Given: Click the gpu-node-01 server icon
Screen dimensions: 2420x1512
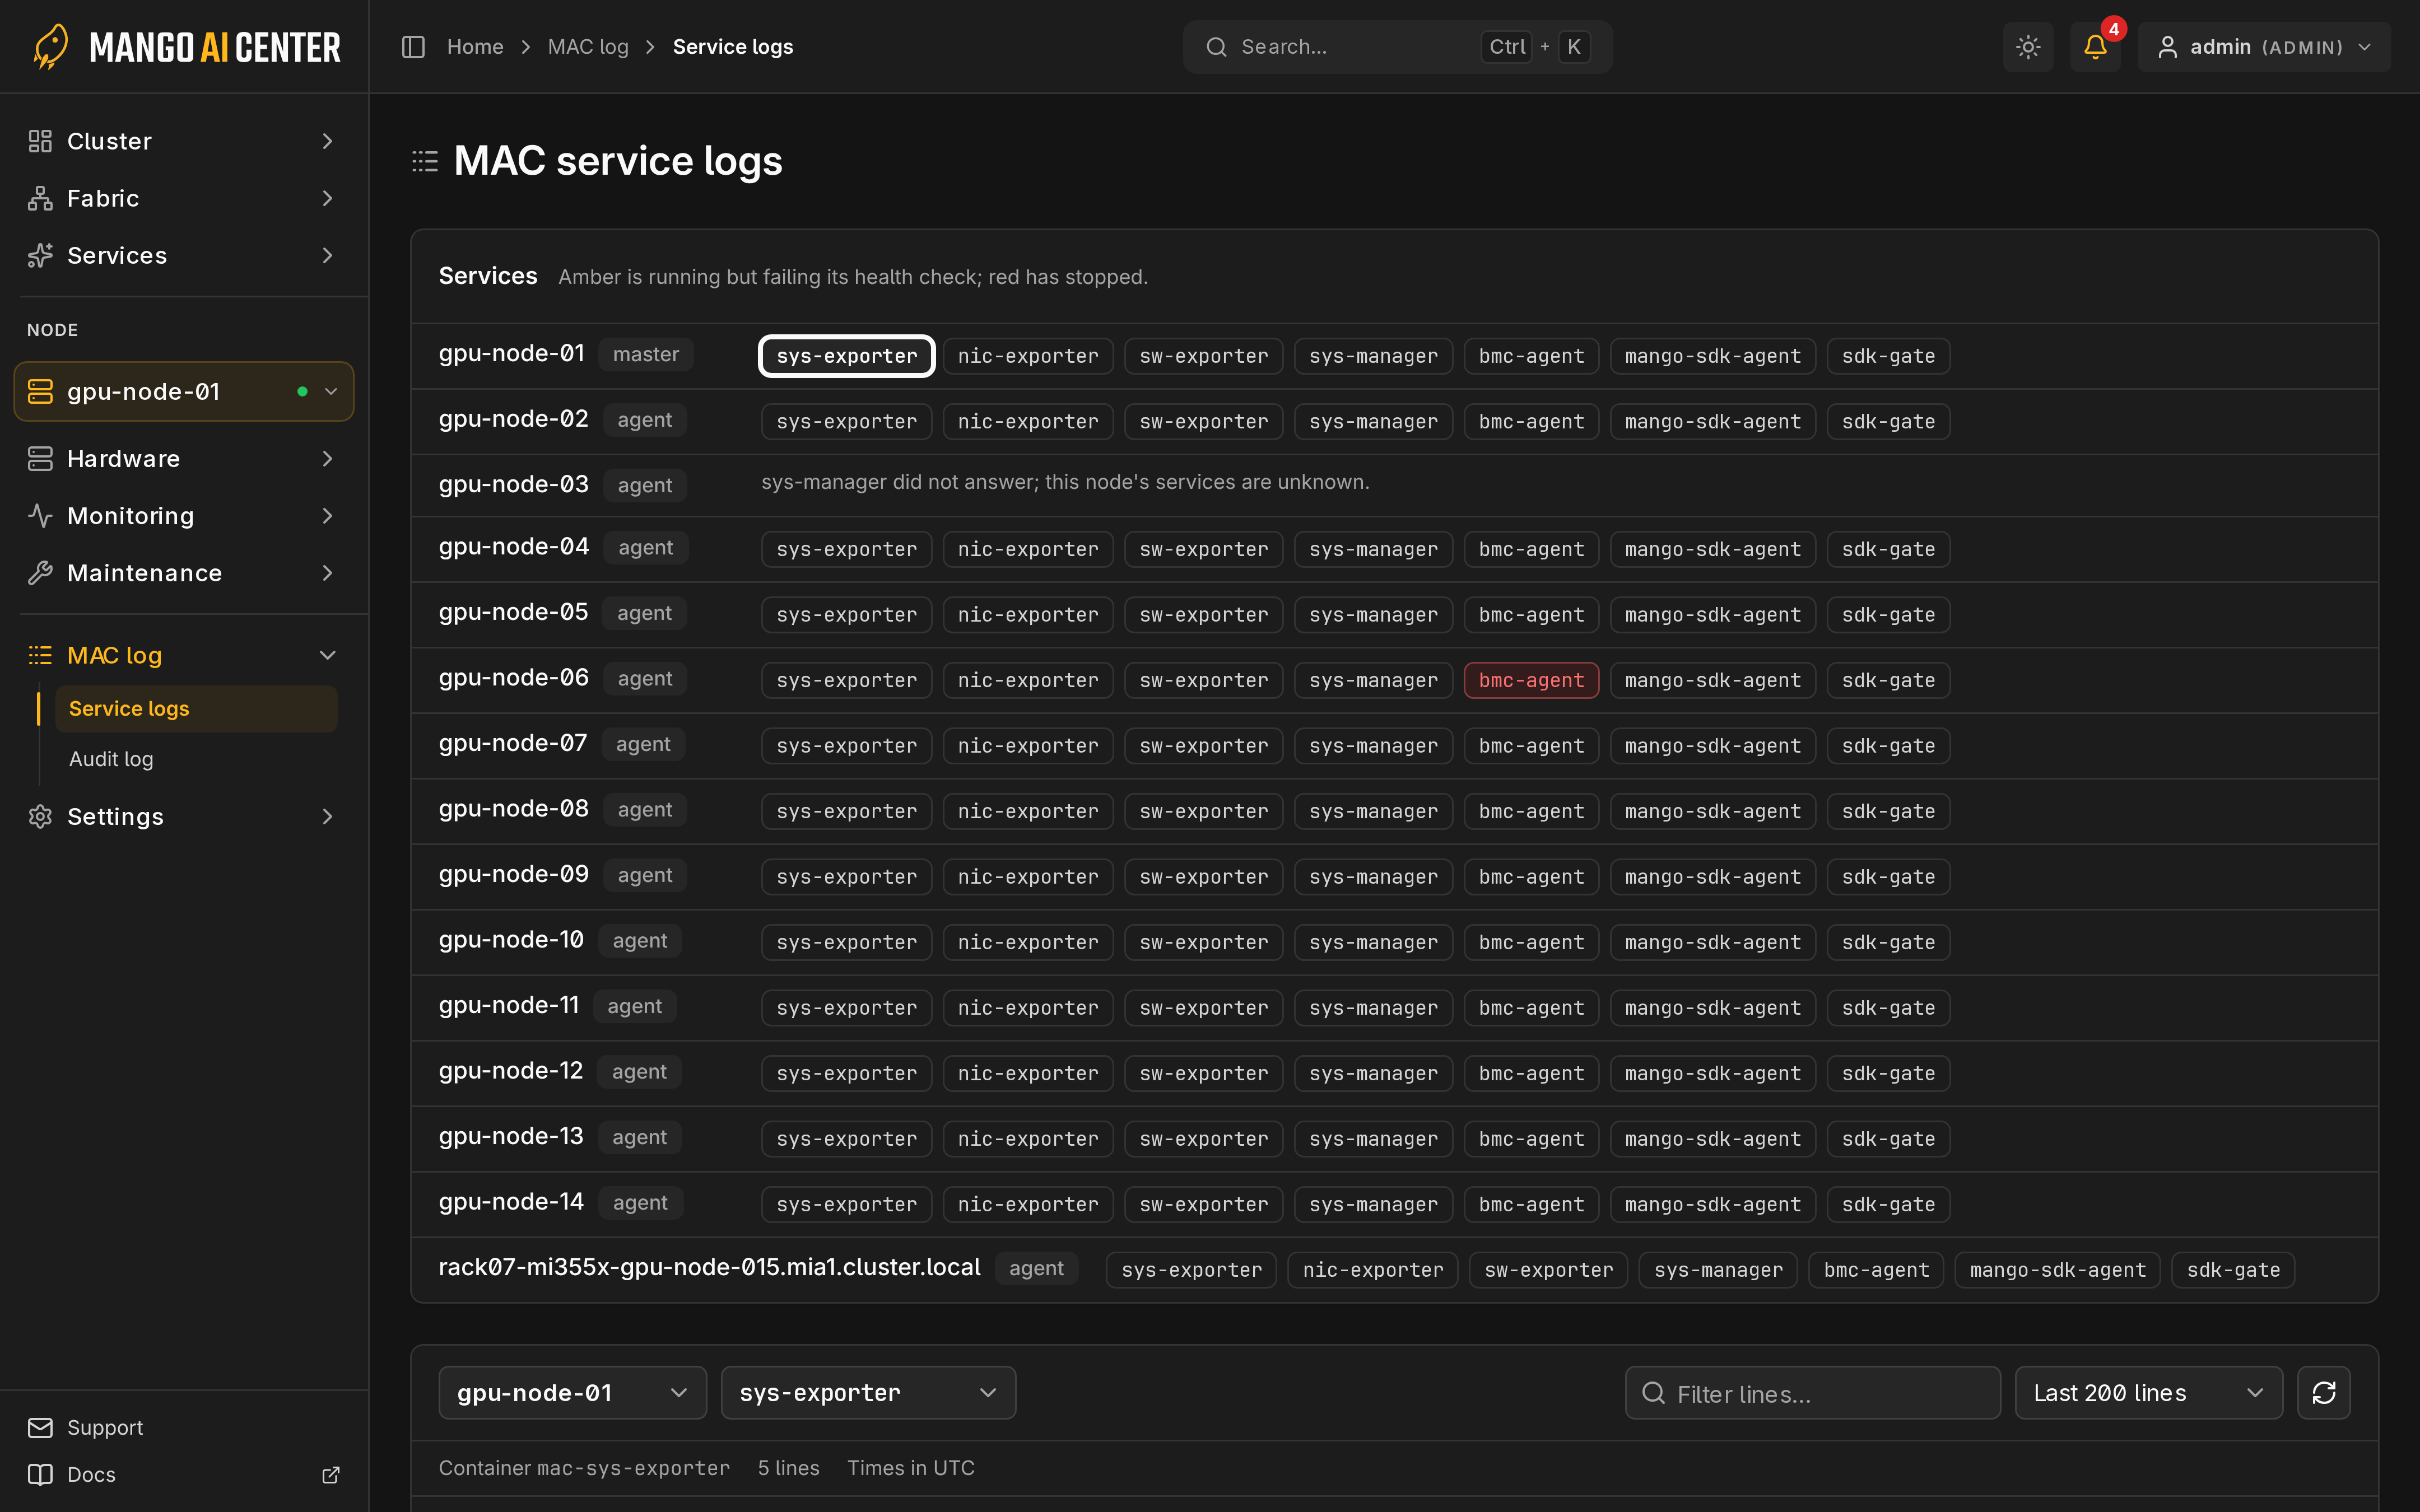Looking at the screenshot, I should click(40, 391).
